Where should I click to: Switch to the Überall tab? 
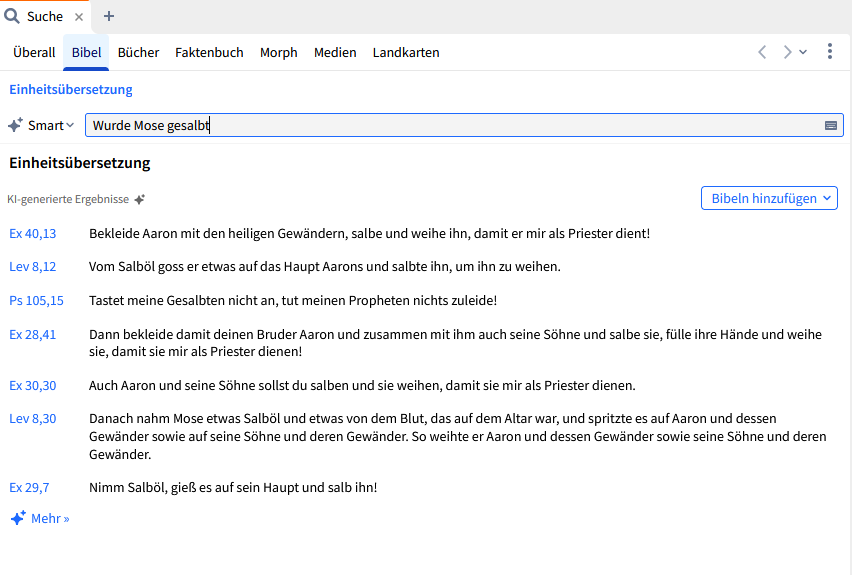click(34, 53)
